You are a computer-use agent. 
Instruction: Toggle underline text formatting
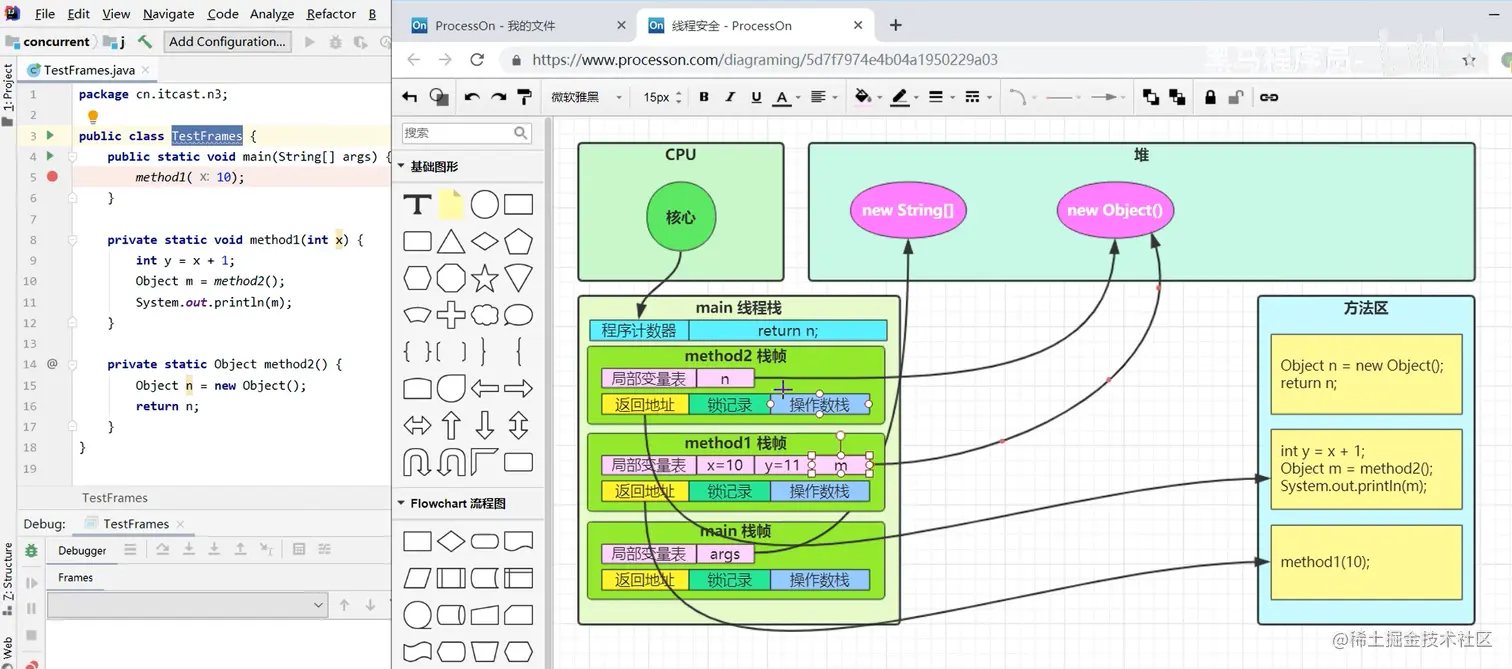coord(756,97)
